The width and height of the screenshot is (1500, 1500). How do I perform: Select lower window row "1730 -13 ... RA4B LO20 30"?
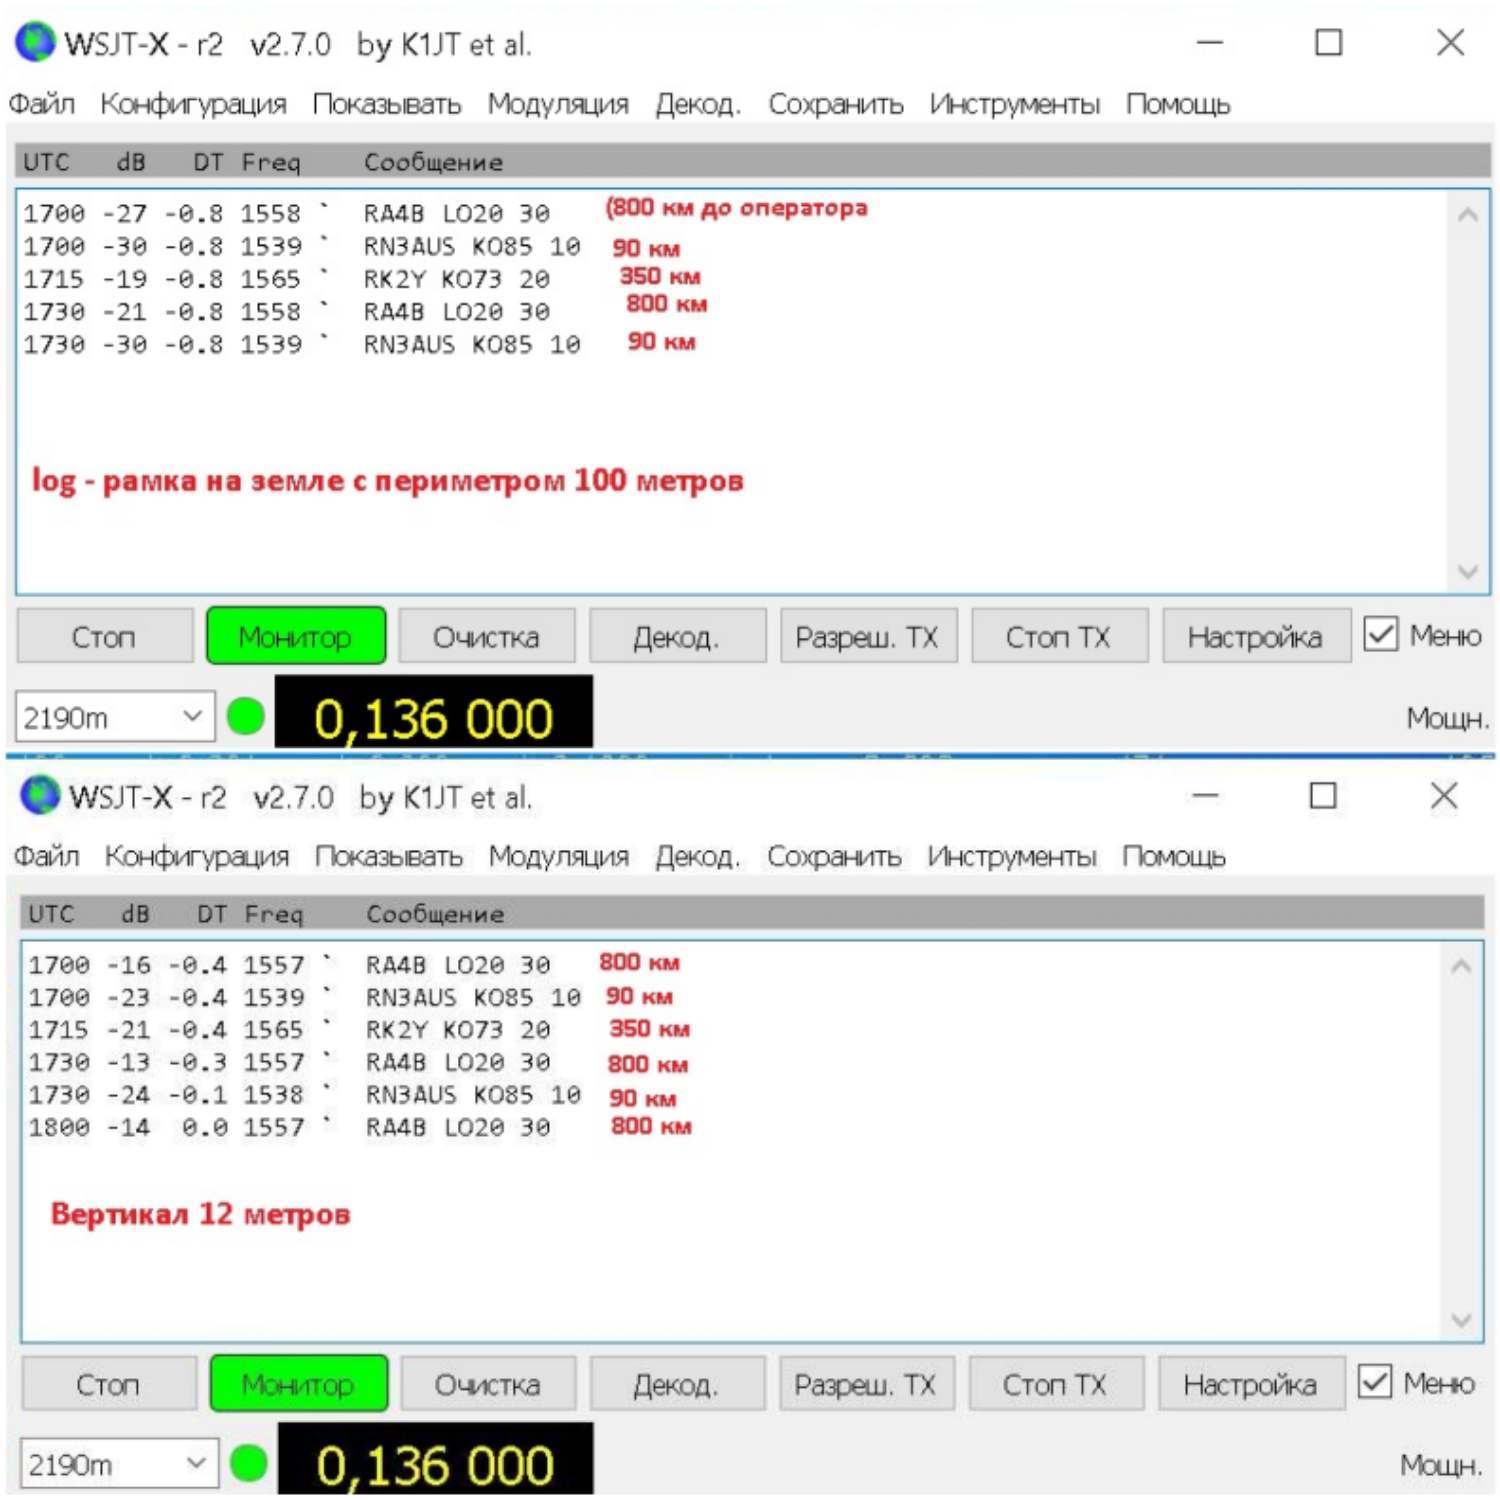click(x=290, y=1062)
